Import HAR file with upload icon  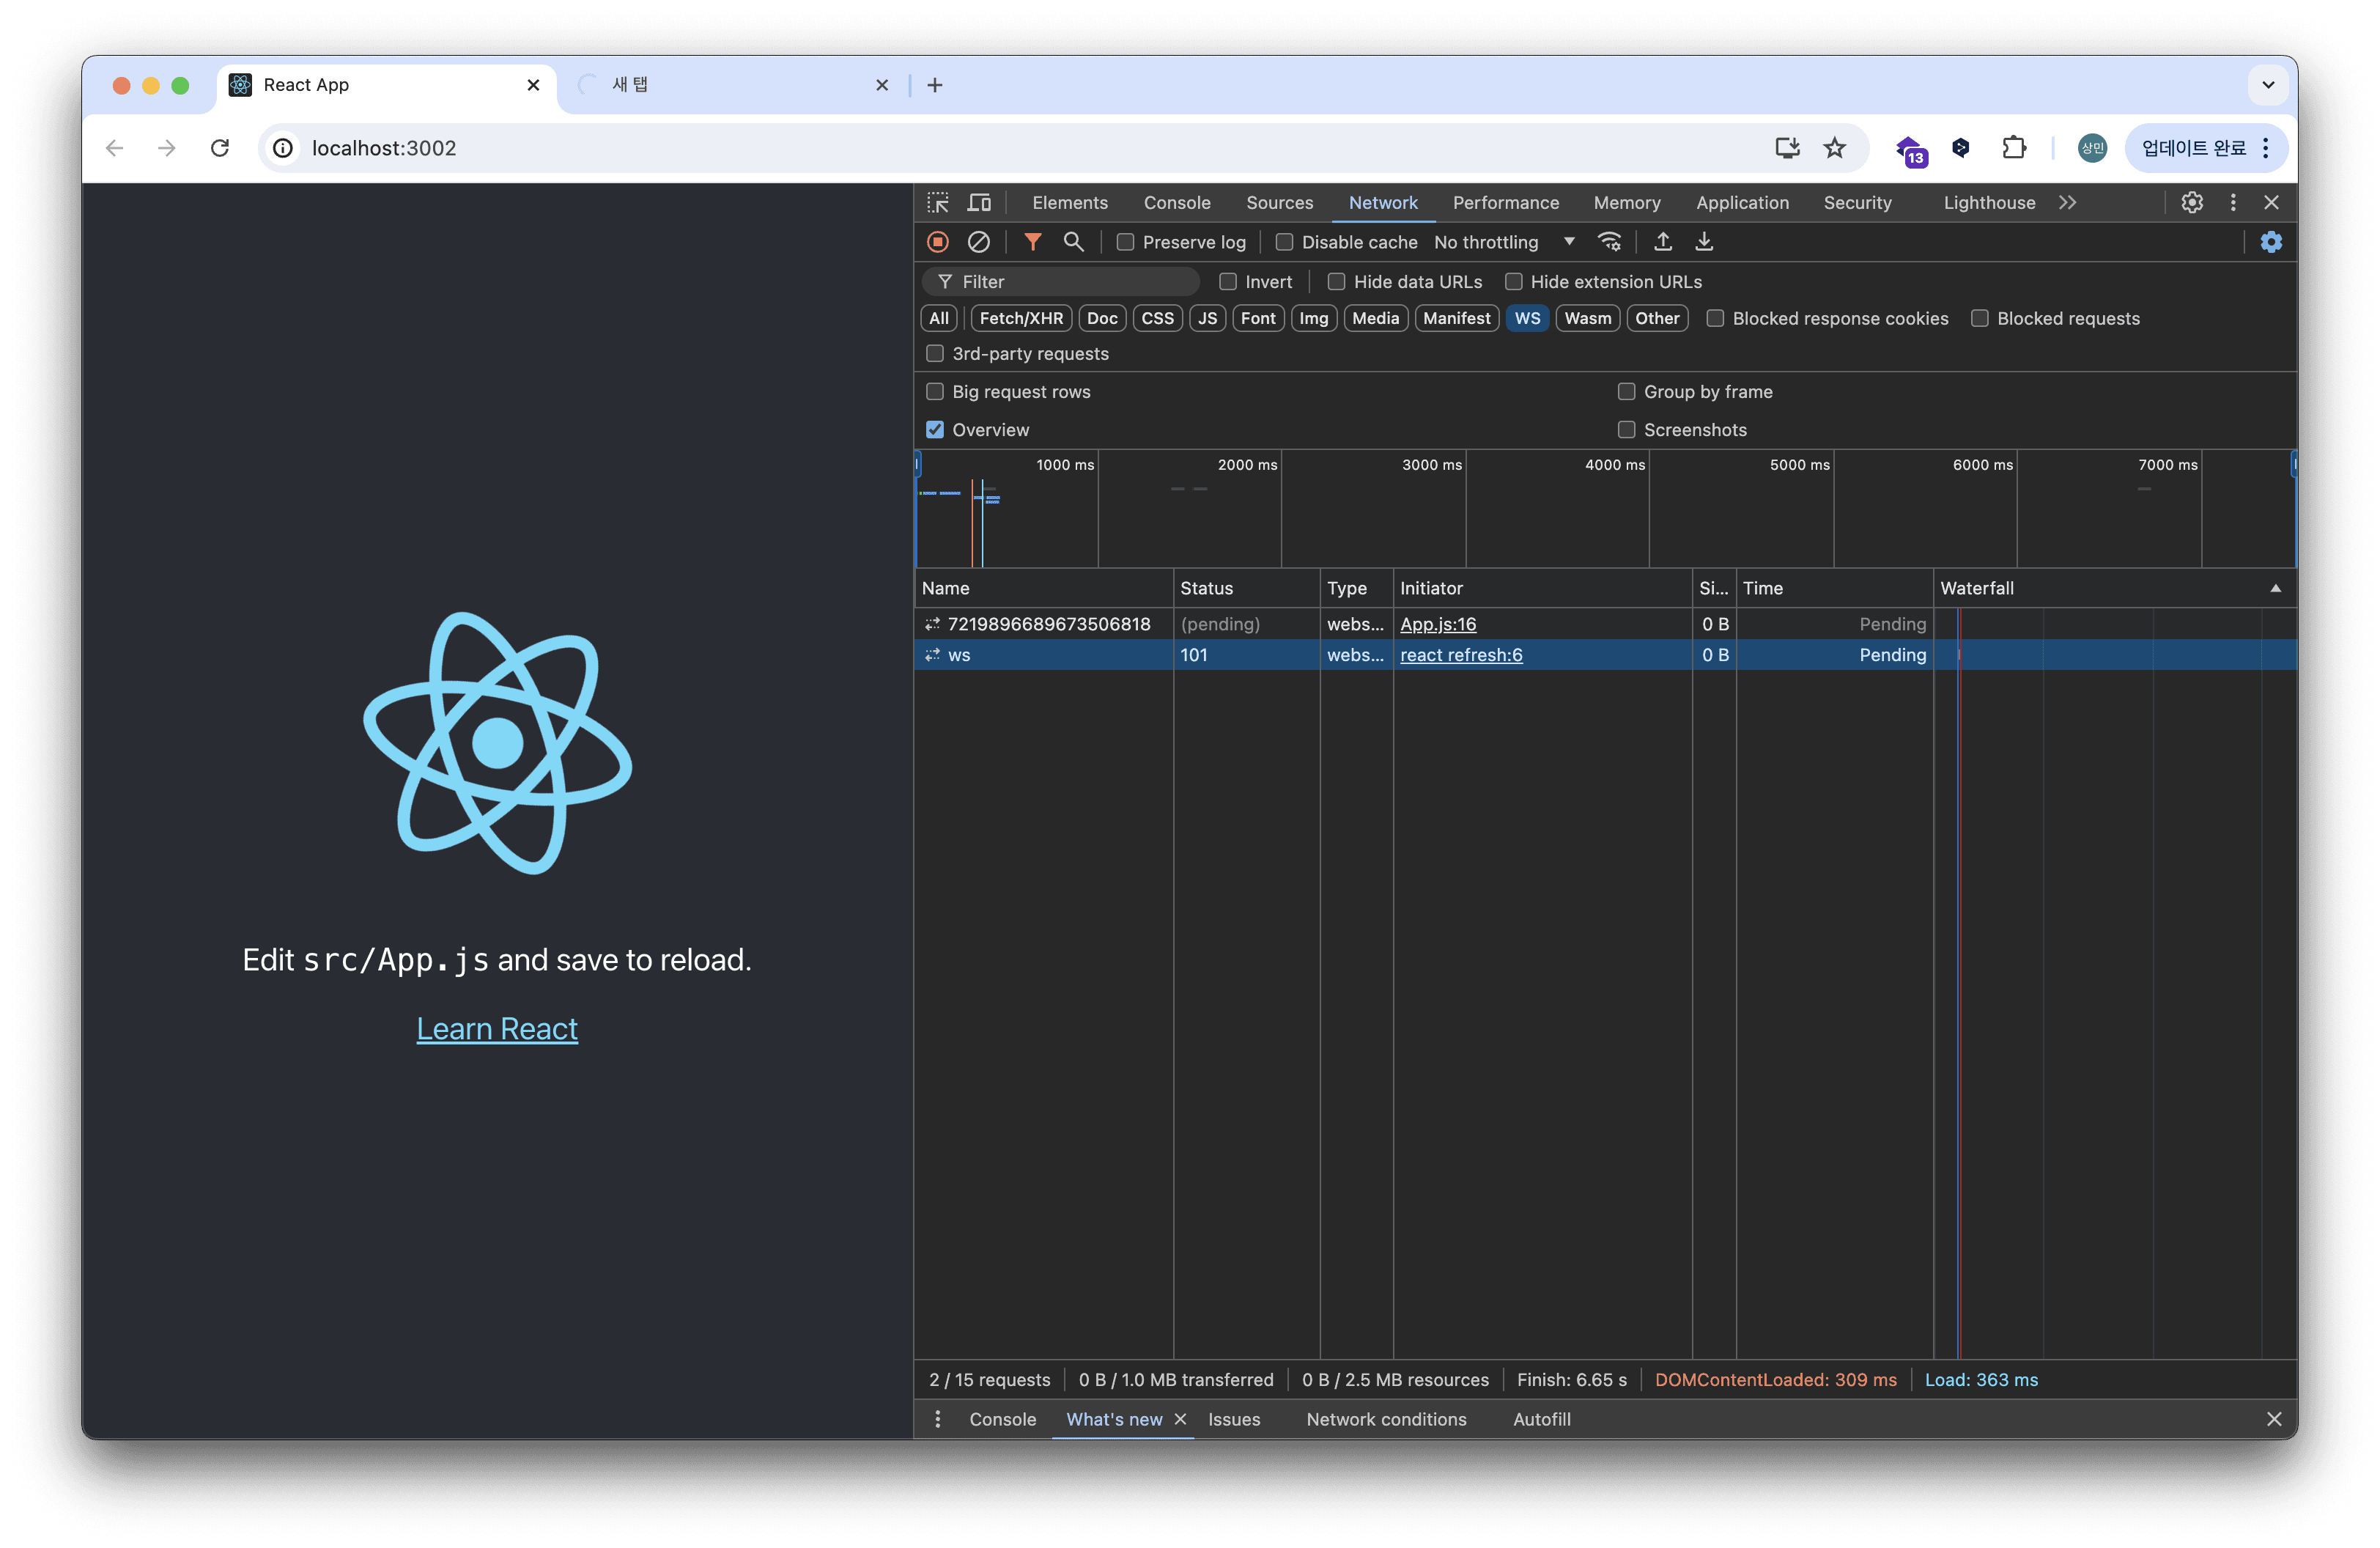coord(1663,242)
